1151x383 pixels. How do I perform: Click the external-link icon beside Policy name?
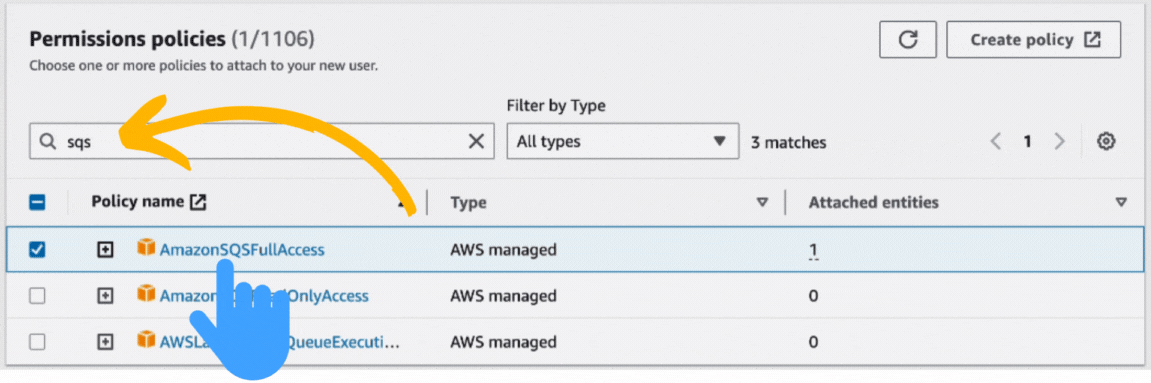[x=197, y=203]
